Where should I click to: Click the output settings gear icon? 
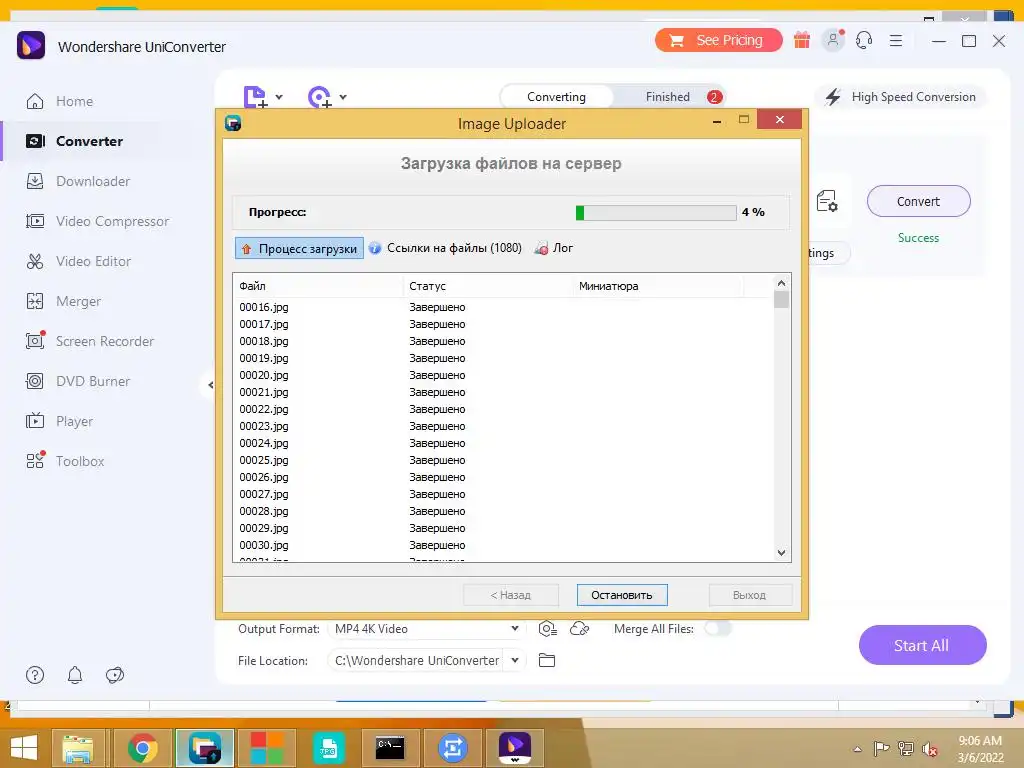pos(547,628)
